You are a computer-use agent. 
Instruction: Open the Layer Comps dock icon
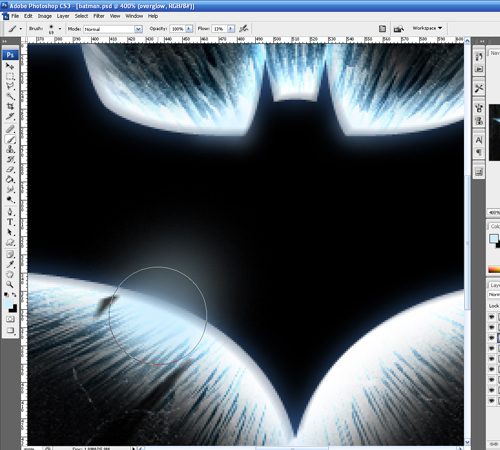(479, 172)
